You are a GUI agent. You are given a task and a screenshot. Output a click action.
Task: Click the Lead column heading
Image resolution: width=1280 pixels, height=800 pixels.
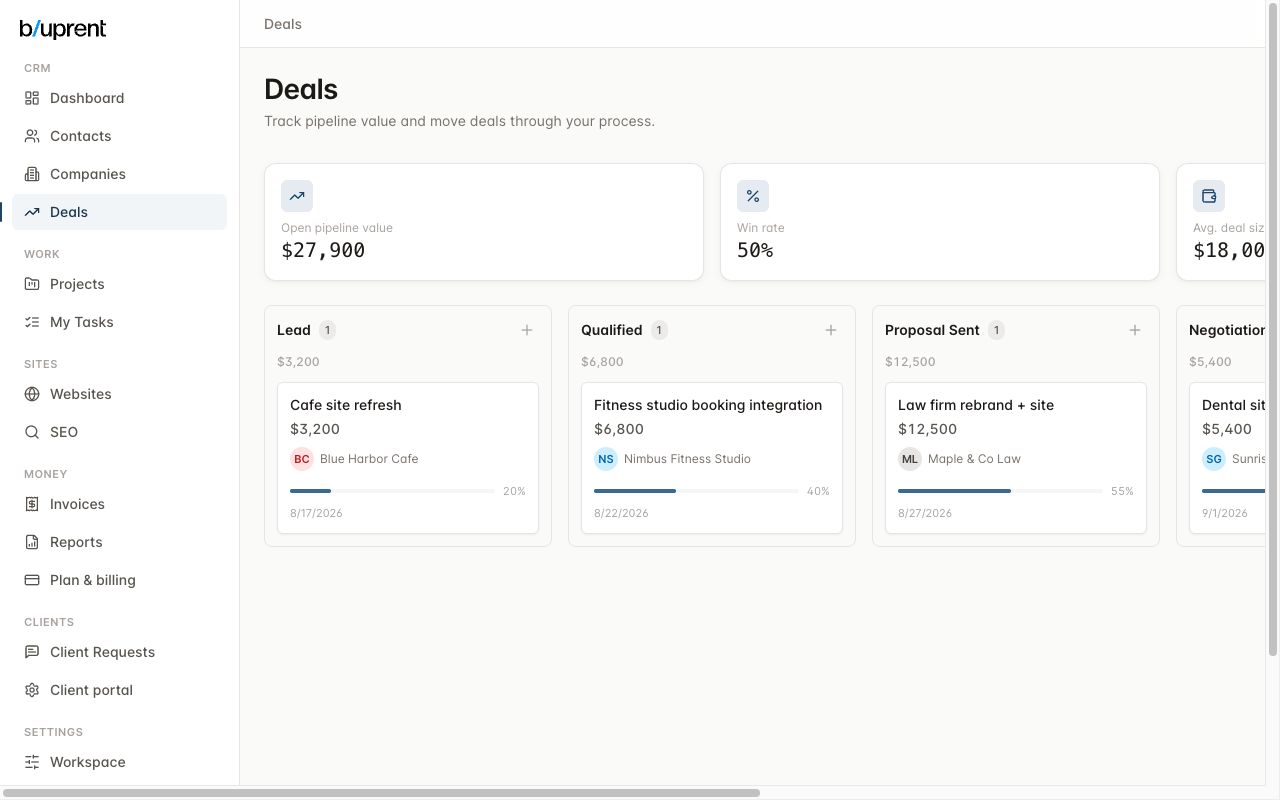294,330
